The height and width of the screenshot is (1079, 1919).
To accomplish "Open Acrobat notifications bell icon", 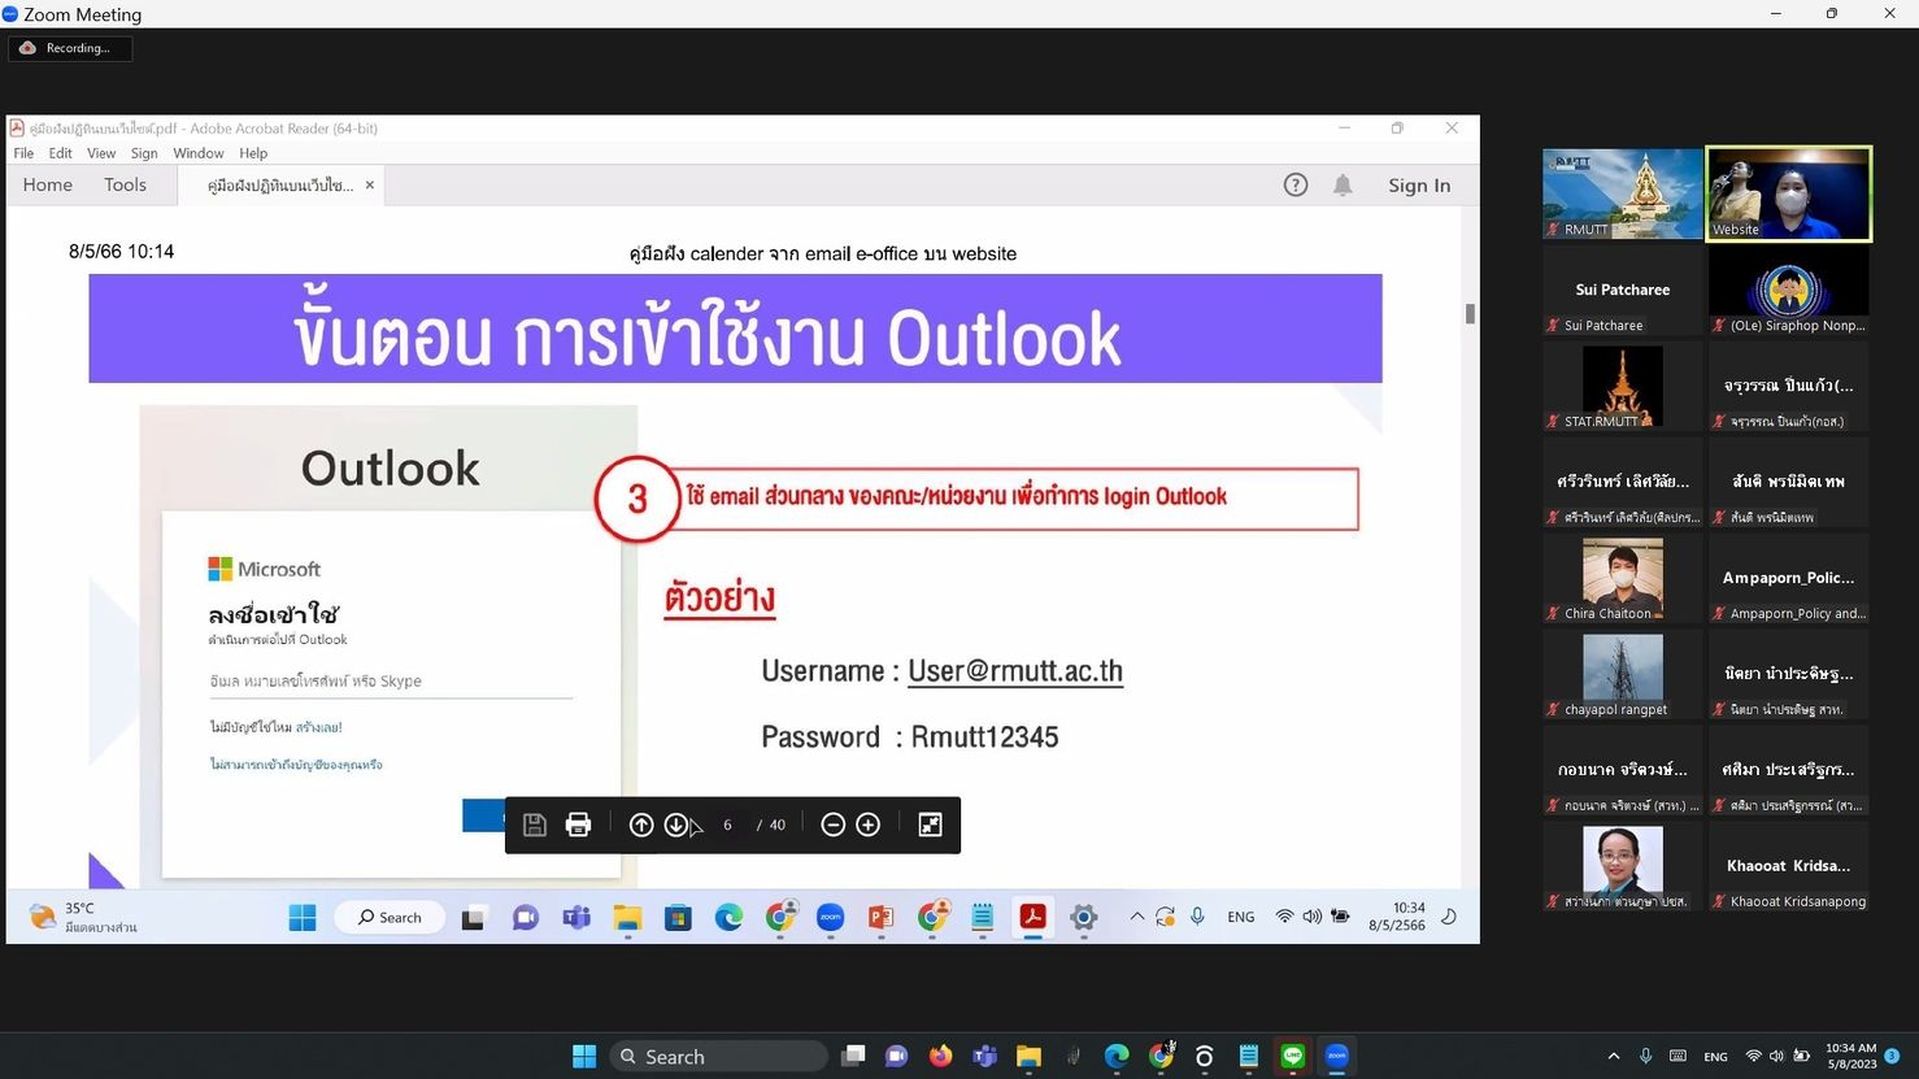I will (x=1342, y=185).
